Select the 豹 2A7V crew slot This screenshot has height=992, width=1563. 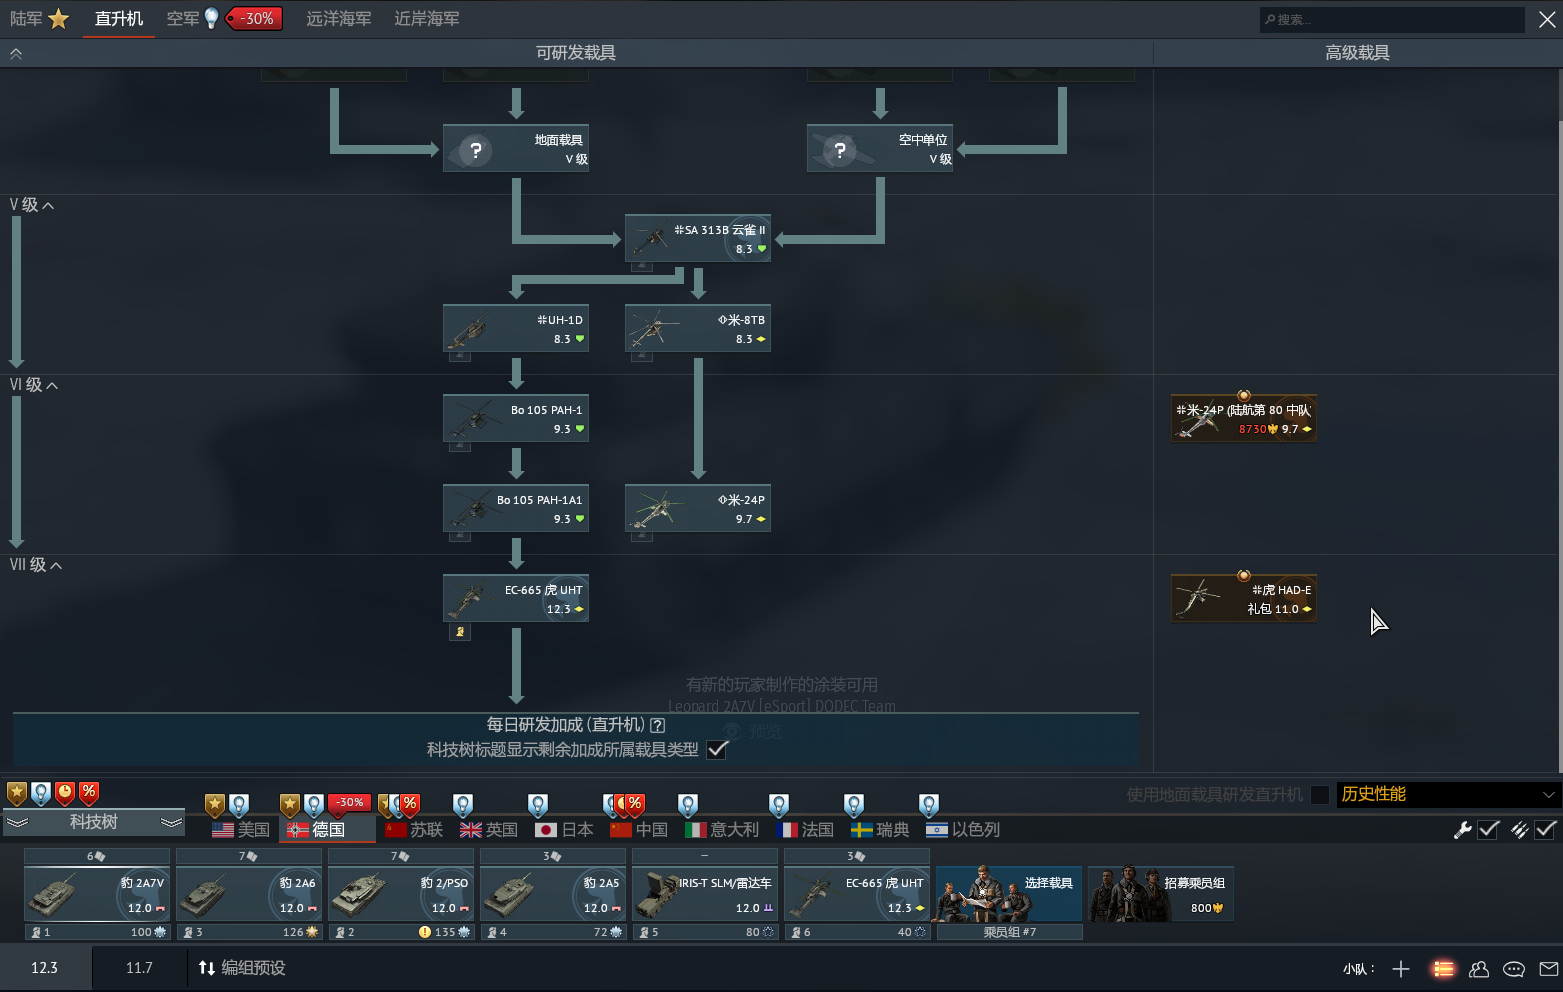(97, 894)
